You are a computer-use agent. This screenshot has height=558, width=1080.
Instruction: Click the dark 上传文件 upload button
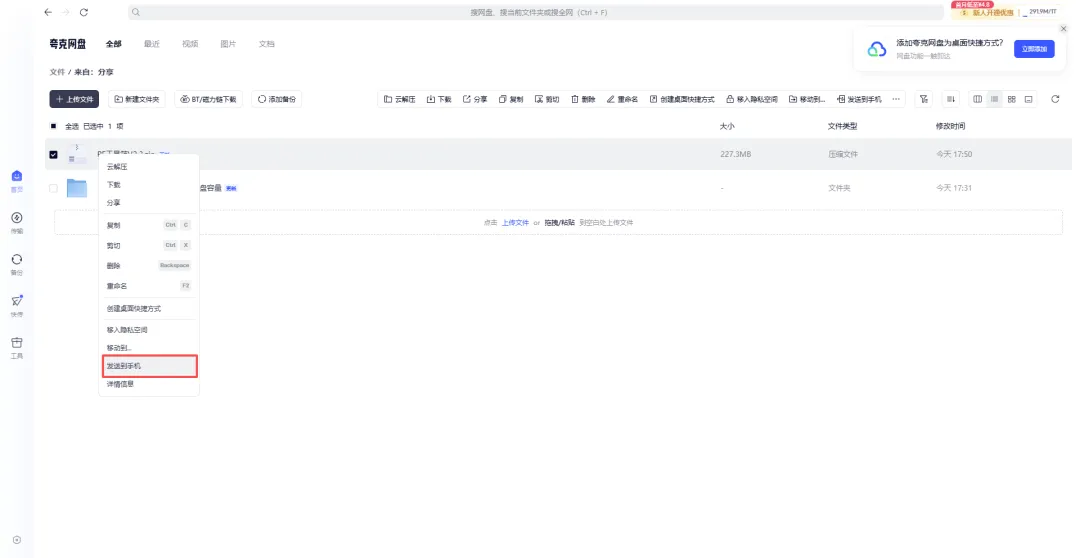(74, 99)
